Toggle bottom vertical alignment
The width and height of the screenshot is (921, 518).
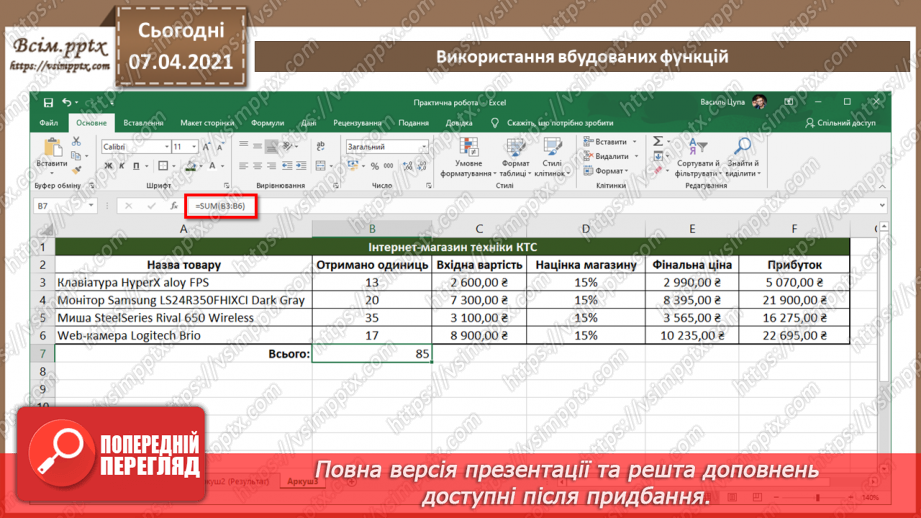[271, 146]
